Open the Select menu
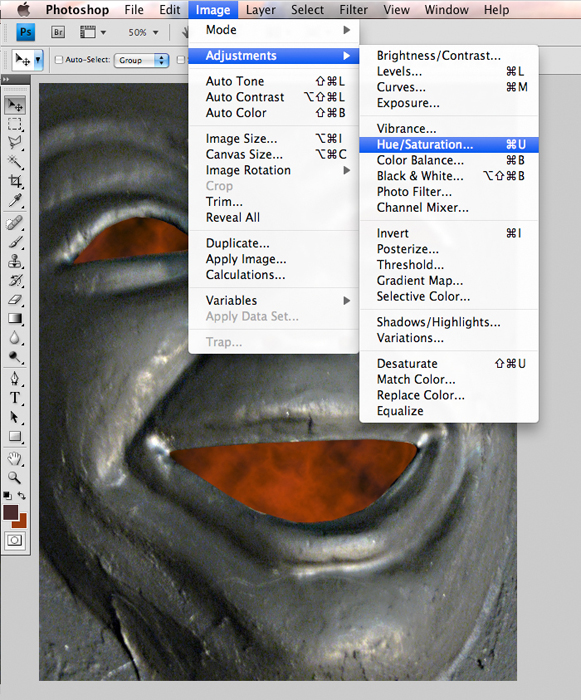Screen dimensions: 581x700 [307, 9]
